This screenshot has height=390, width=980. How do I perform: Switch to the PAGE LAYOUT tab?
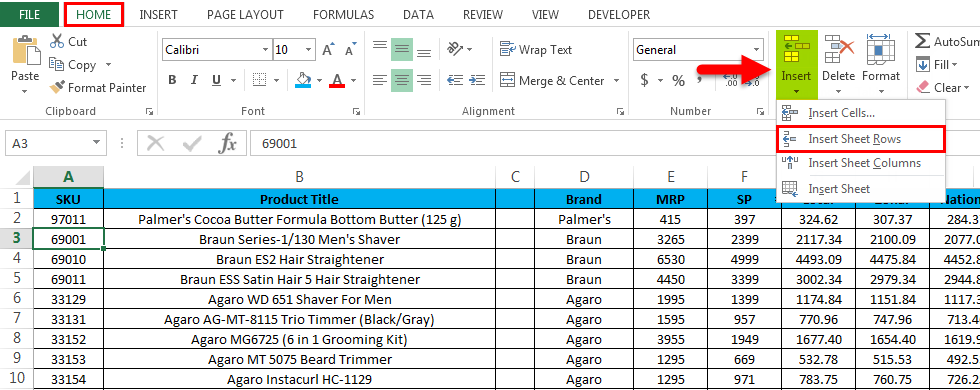[245, 14]
